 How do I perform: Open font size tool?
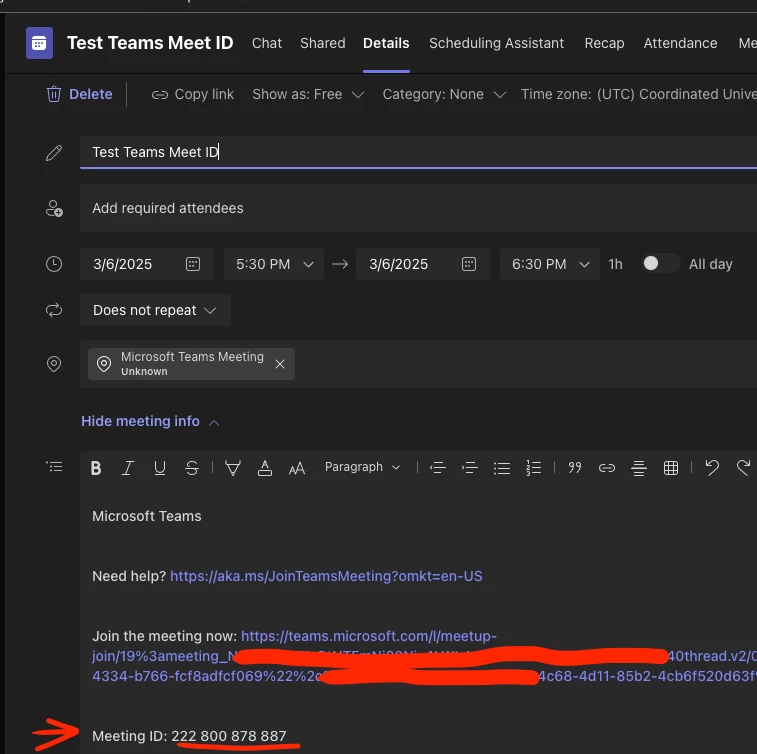point(297,468)
